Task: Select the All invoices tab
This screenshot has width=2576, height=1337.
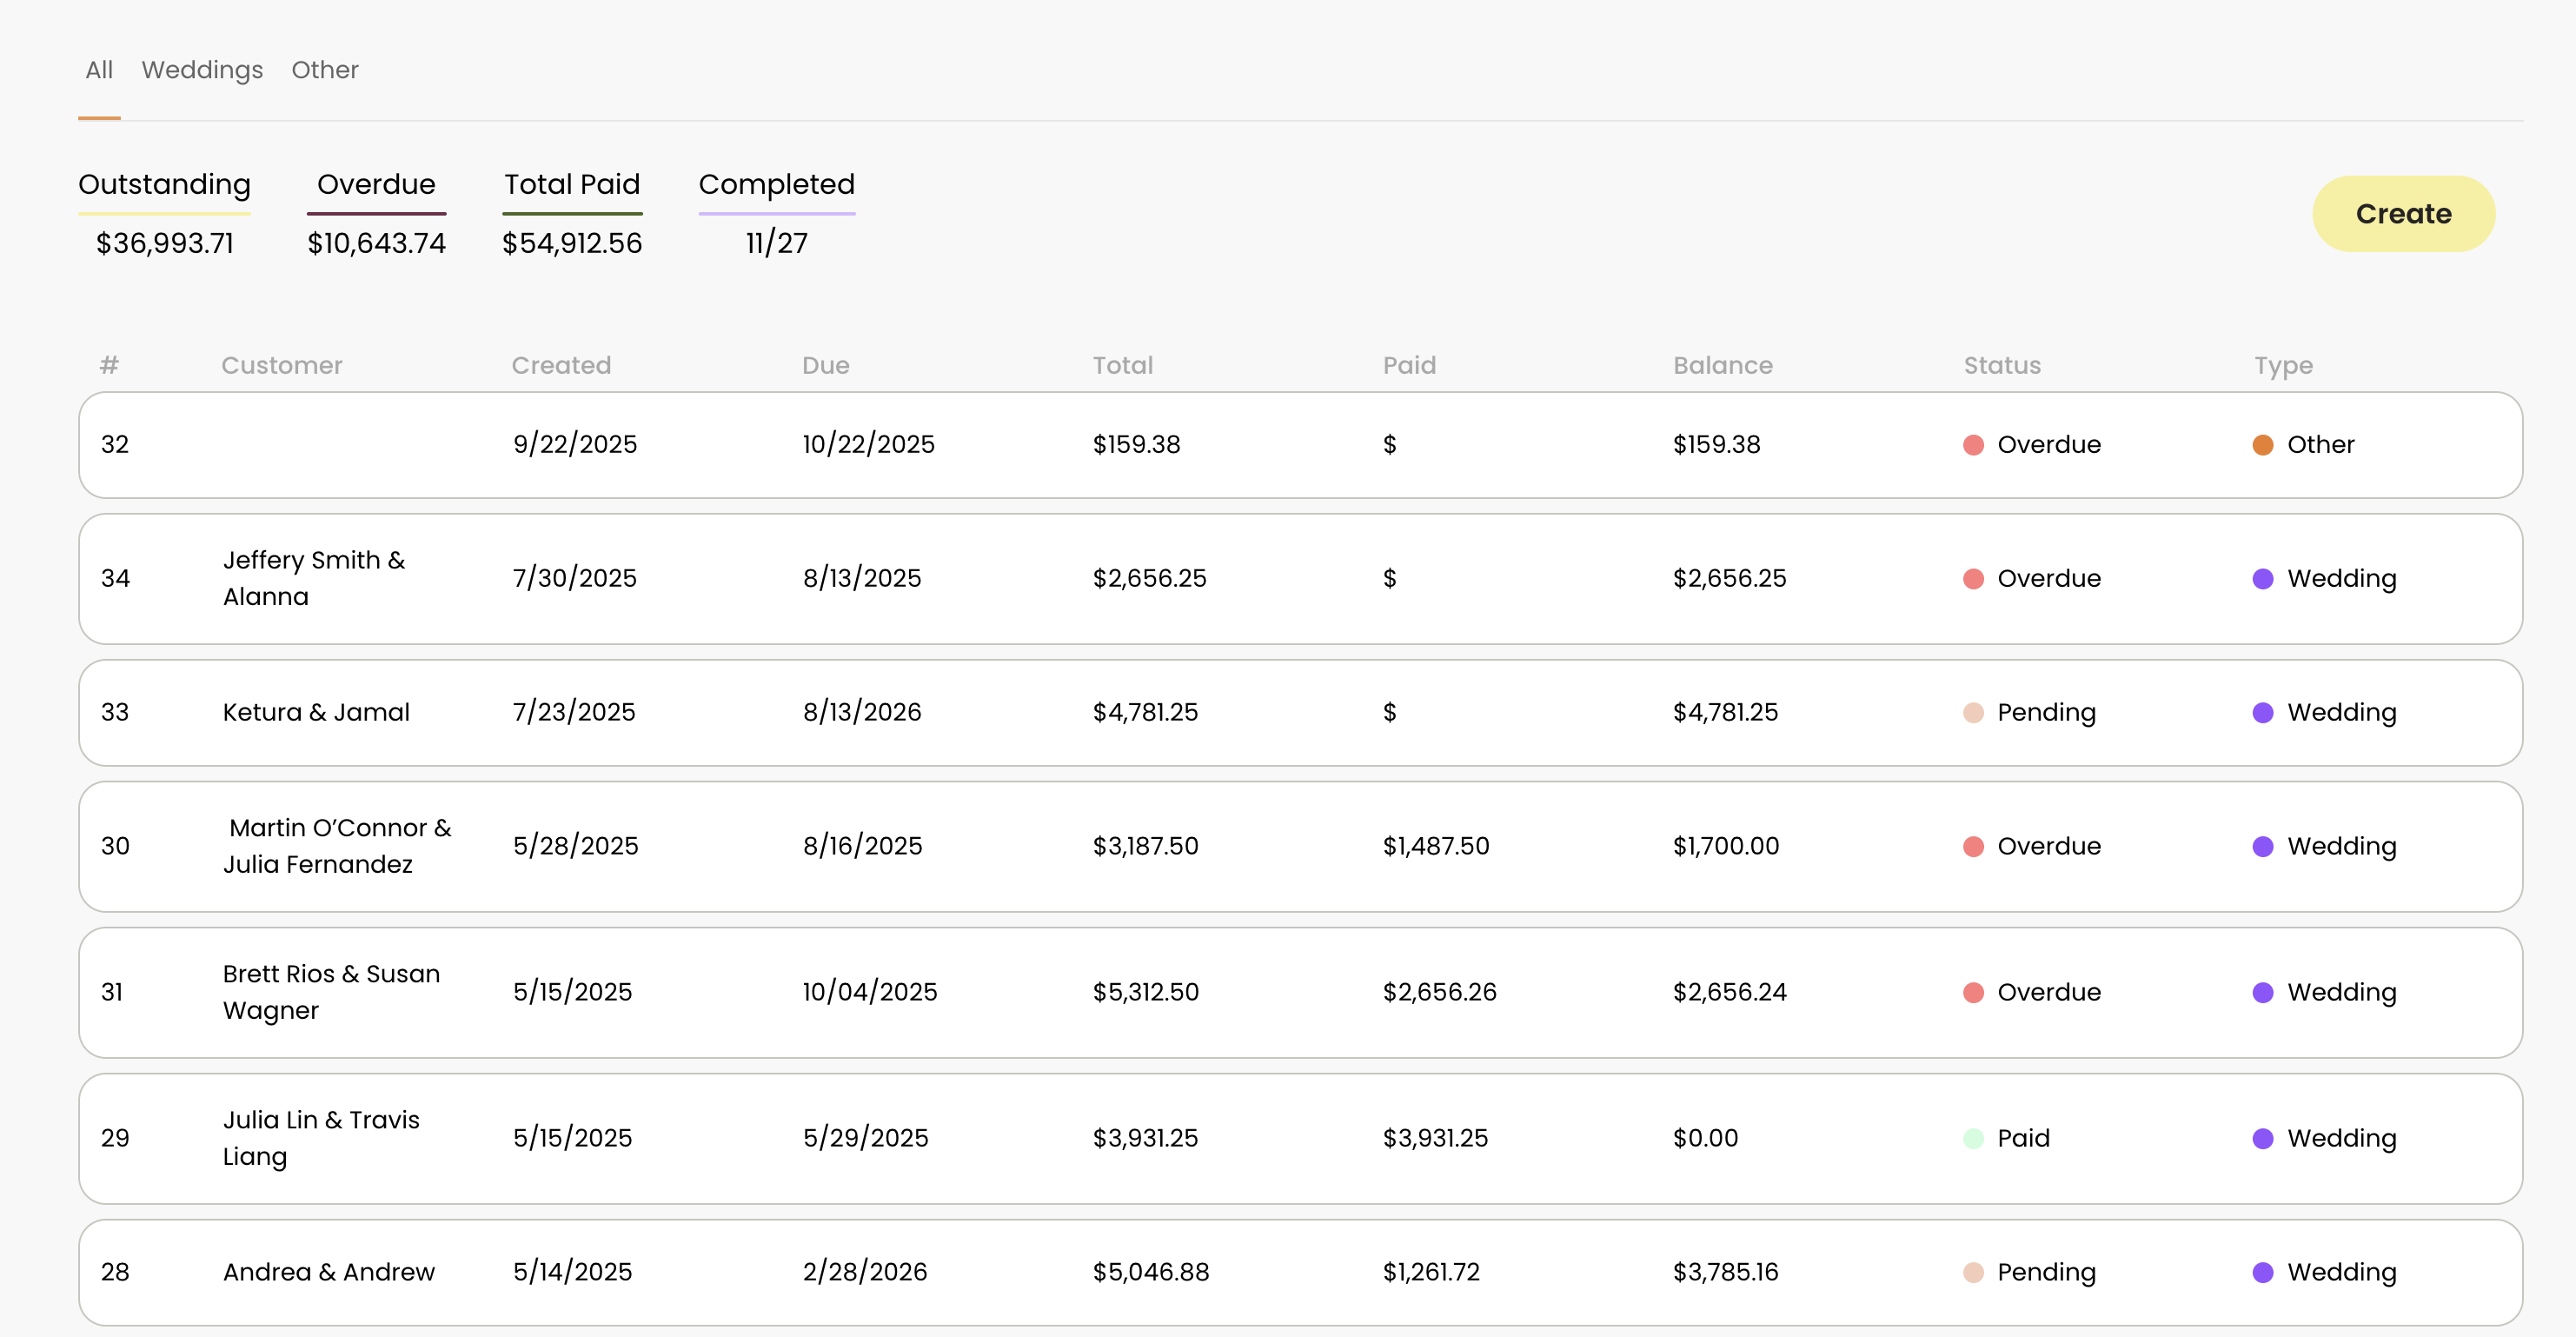Action: tap(99, 70)
